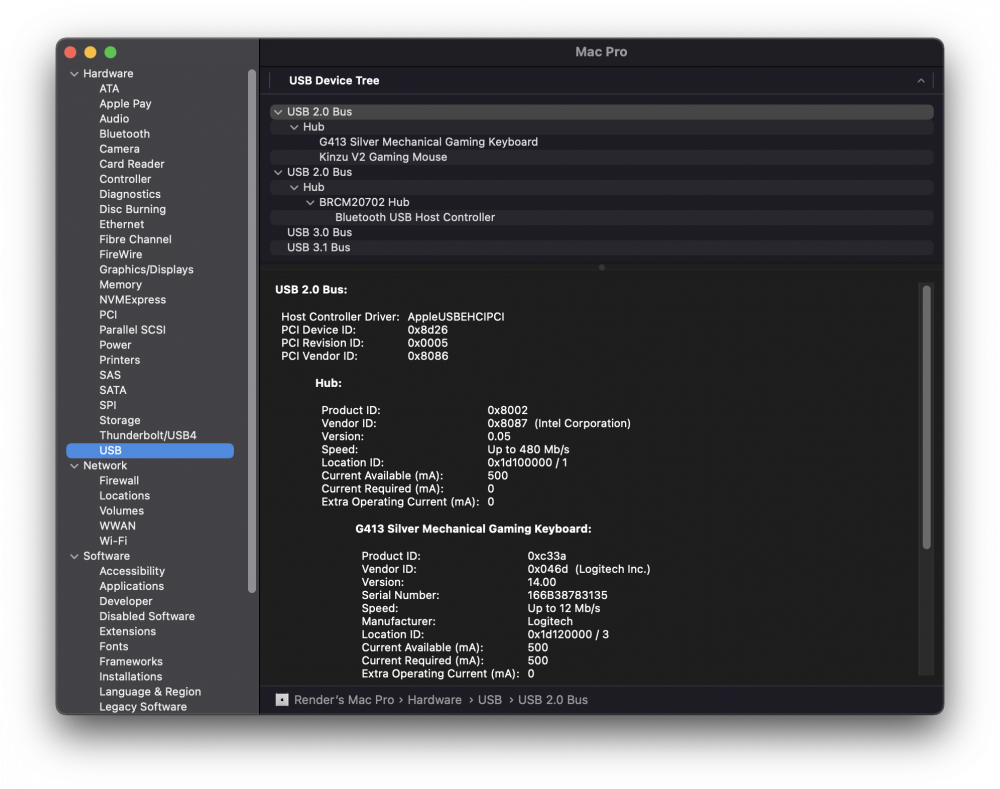1000x789 pixels.
Task: Collapse the first USB 2.0 Bus chevron
Action: click(278, 112)
